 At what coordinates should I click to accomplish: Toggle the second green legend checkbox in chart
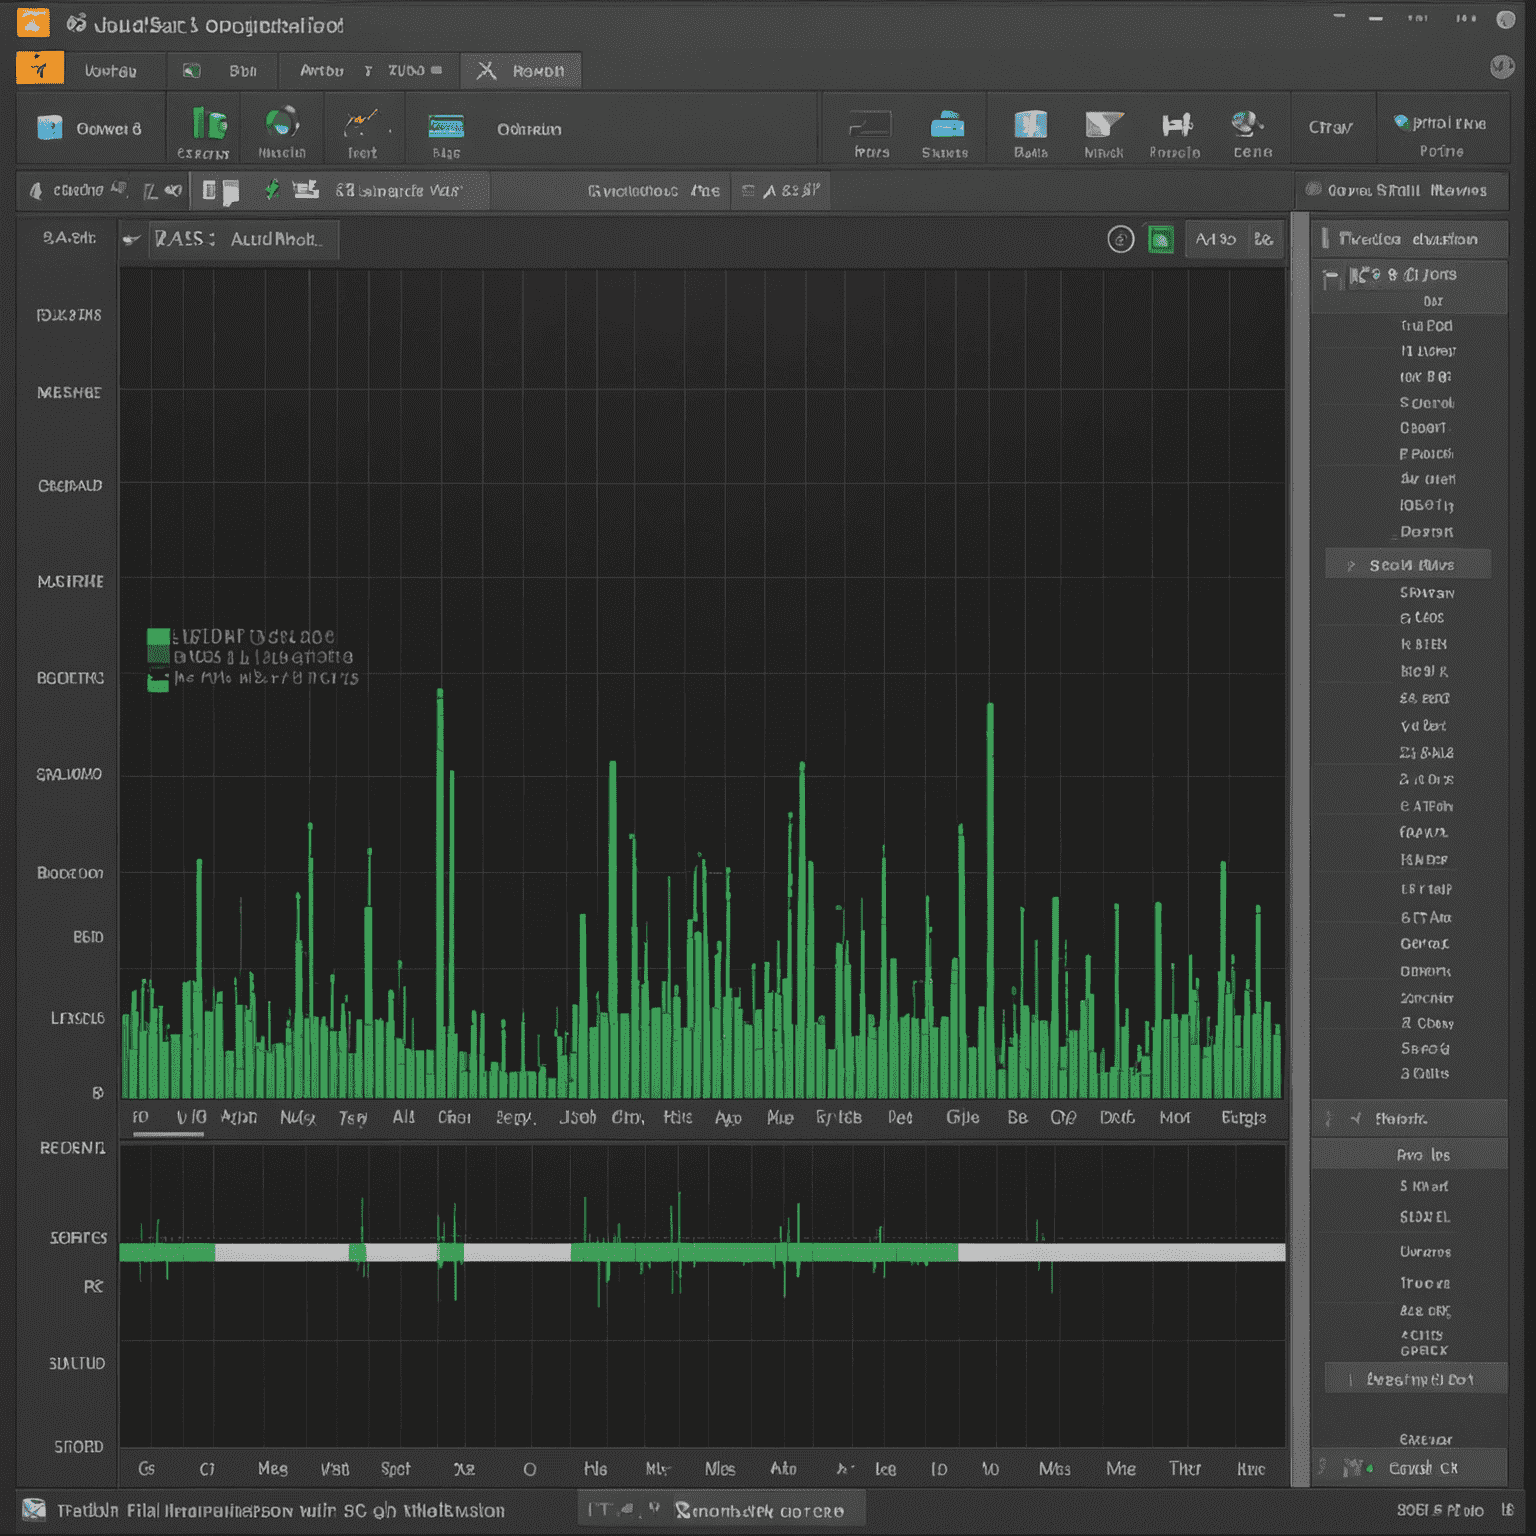pos(158,655)
